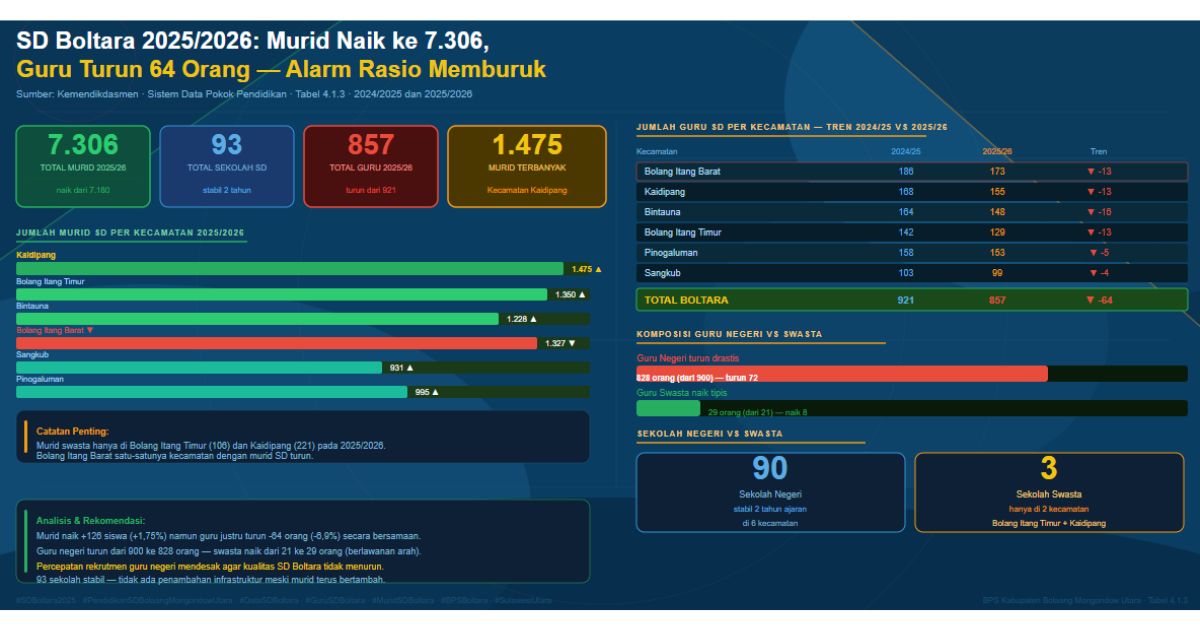
Task: Click the Kaidipang green bar showing 1.475
Action: point(290,269)
